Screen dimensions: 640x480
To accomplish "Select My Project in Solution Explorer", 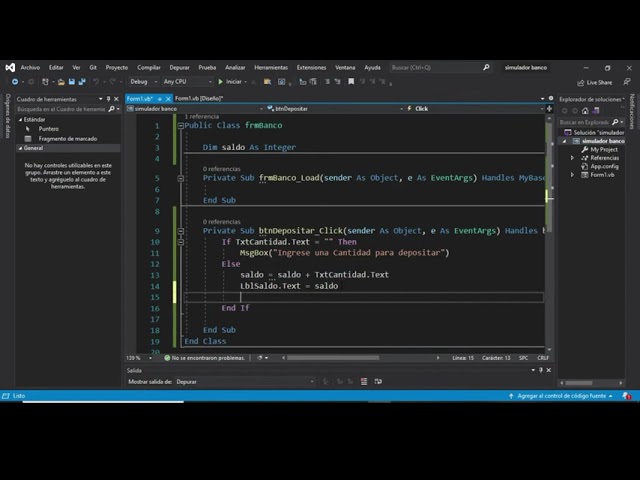I will pyautogui.click(x=604, y=150).
